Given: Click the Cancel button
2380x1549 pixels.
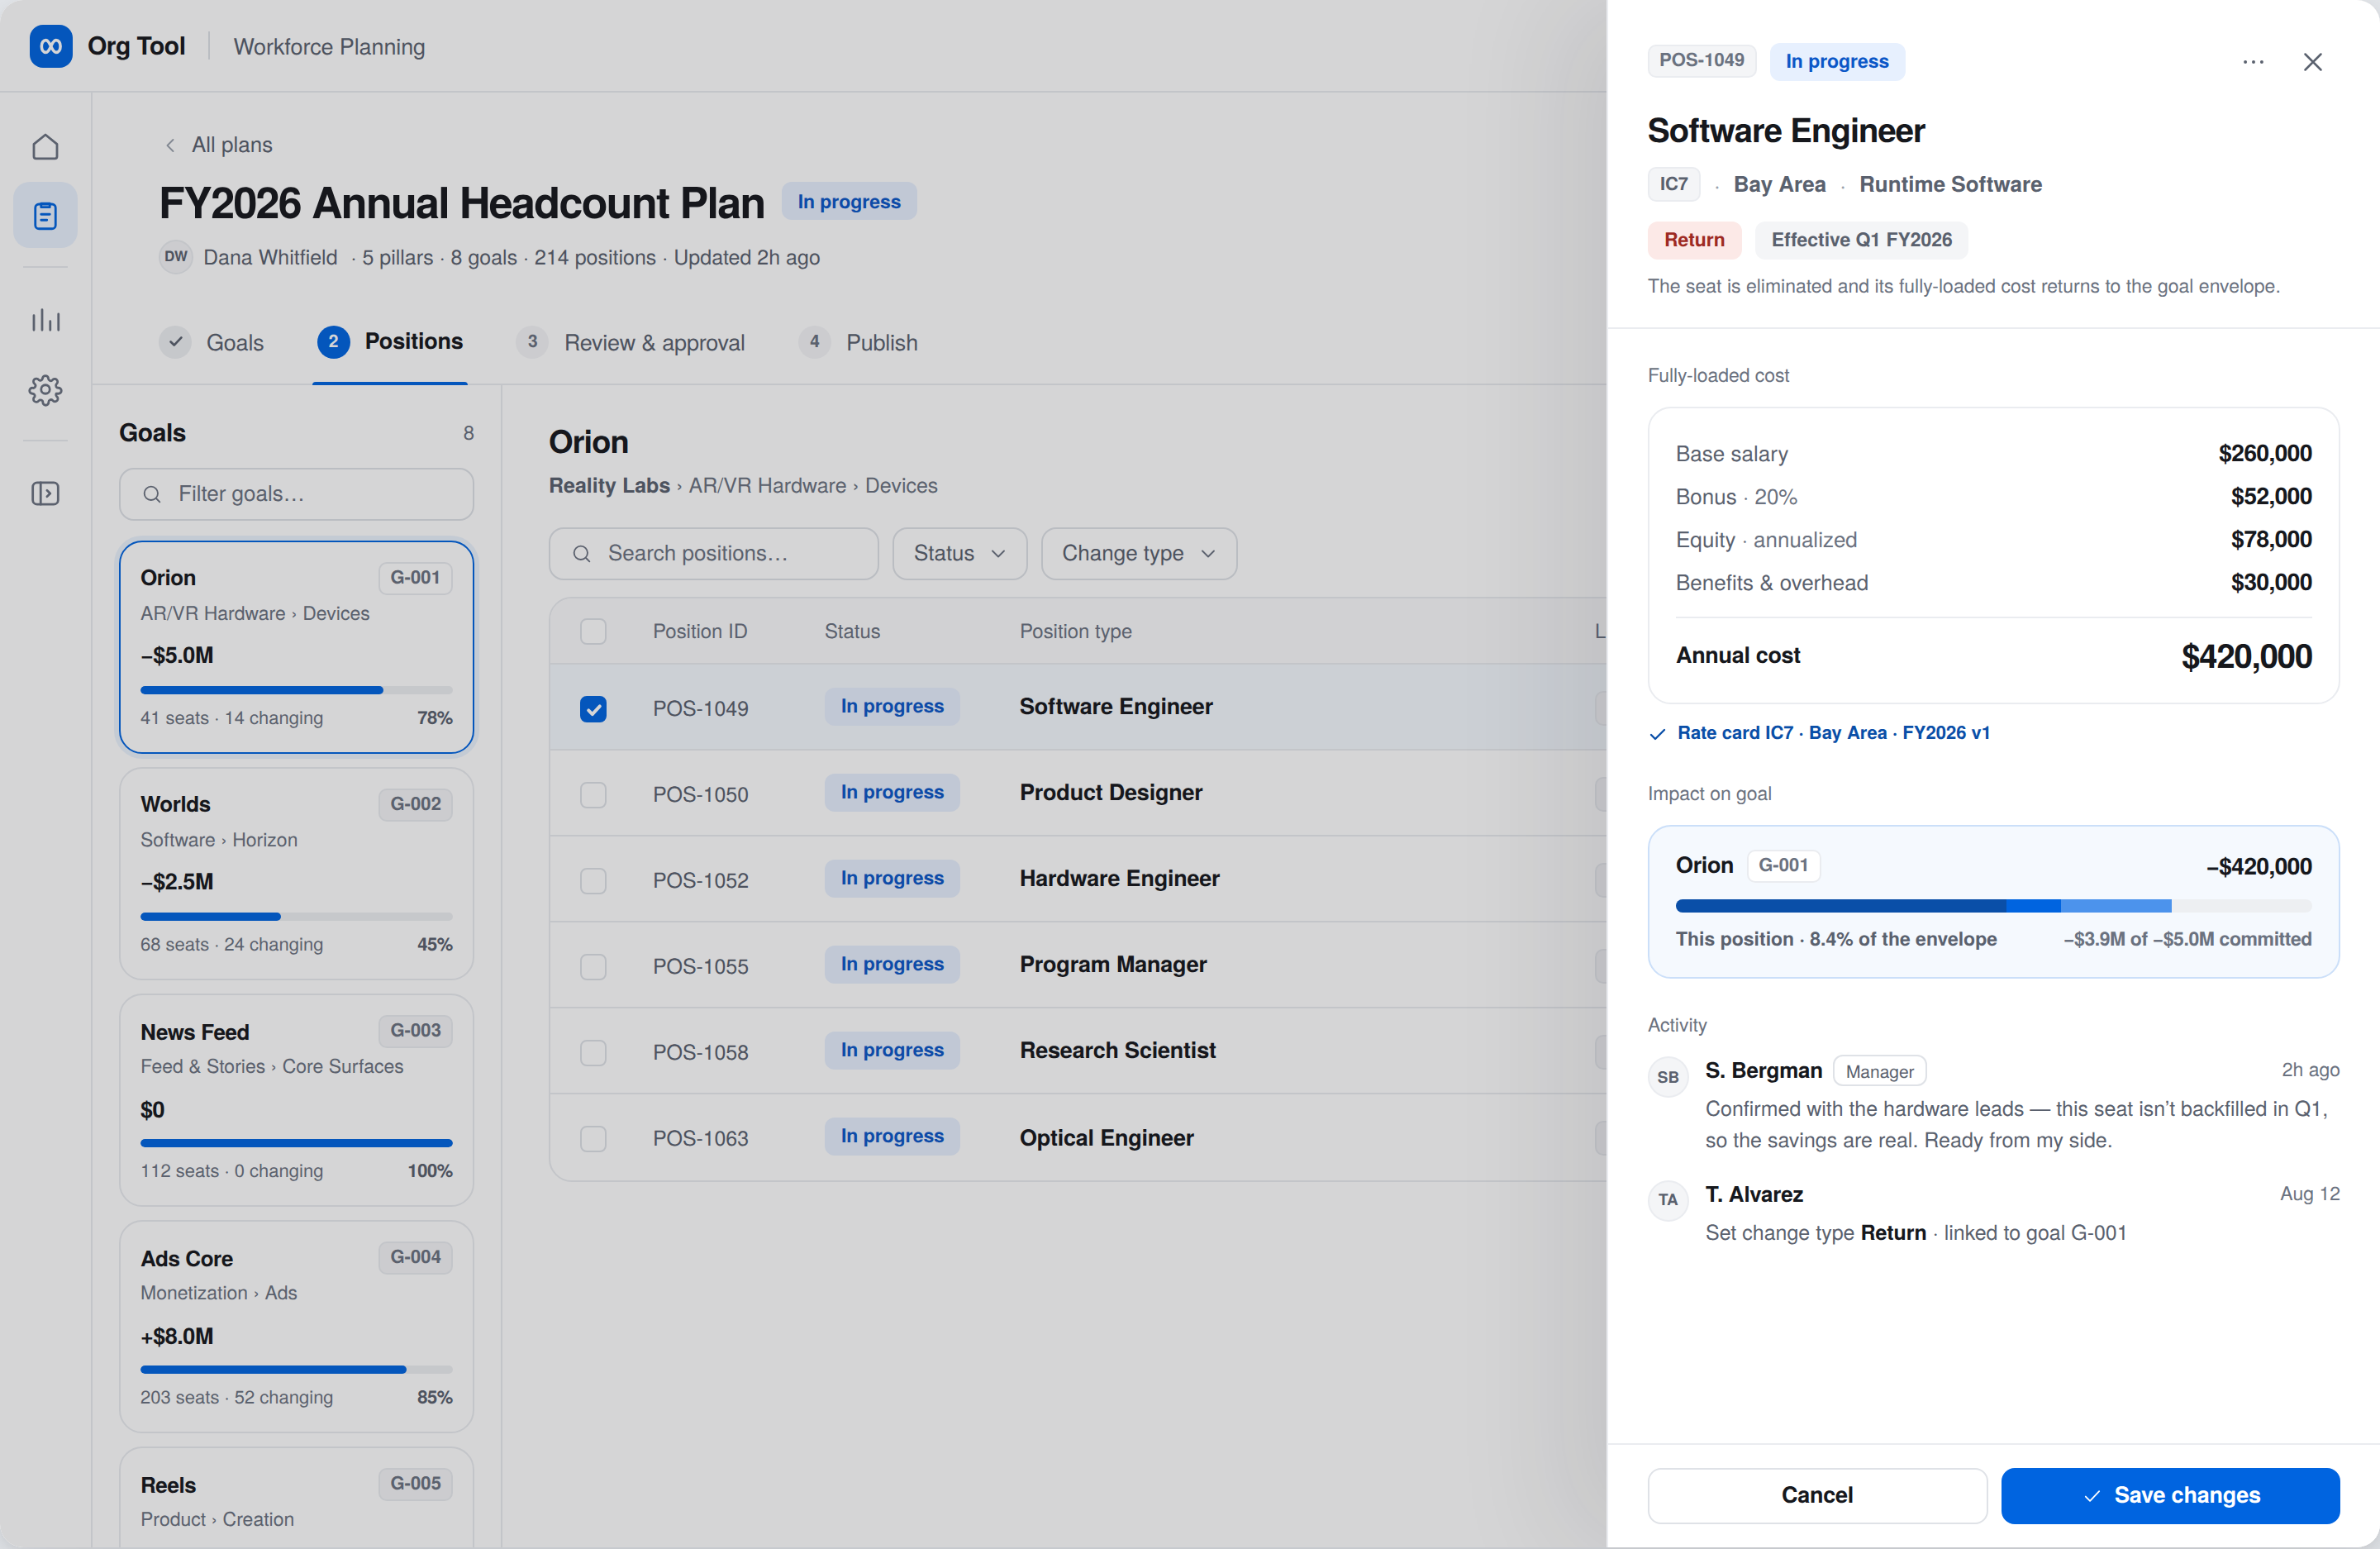Looking at the screenshot, I should (1816, 1495).
